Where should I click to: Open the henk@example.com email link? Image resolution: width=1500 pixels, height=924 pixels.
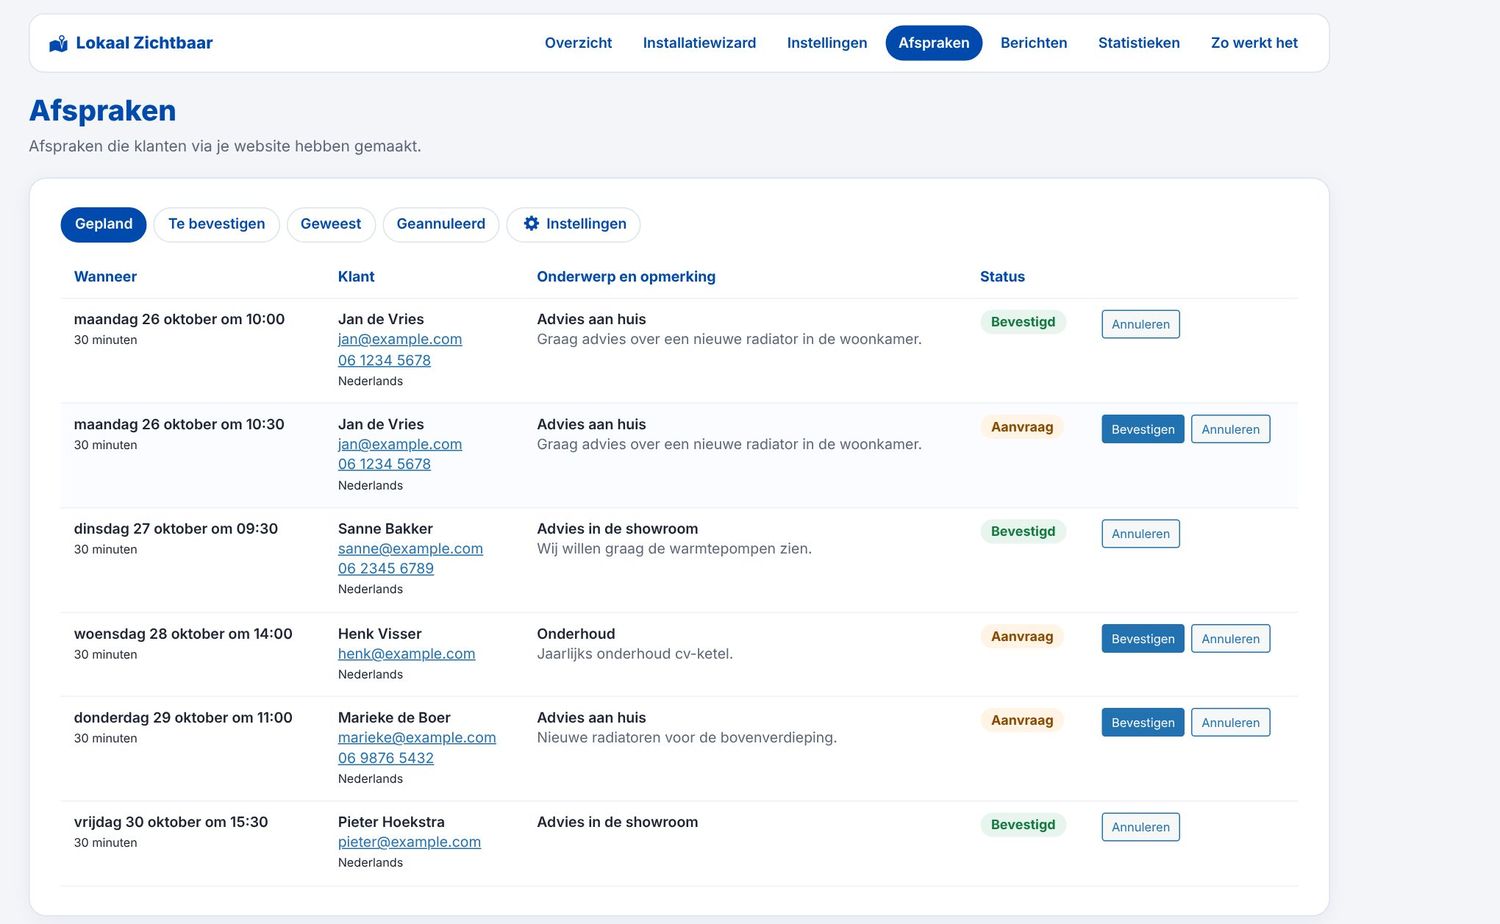[x=406, y=654]
